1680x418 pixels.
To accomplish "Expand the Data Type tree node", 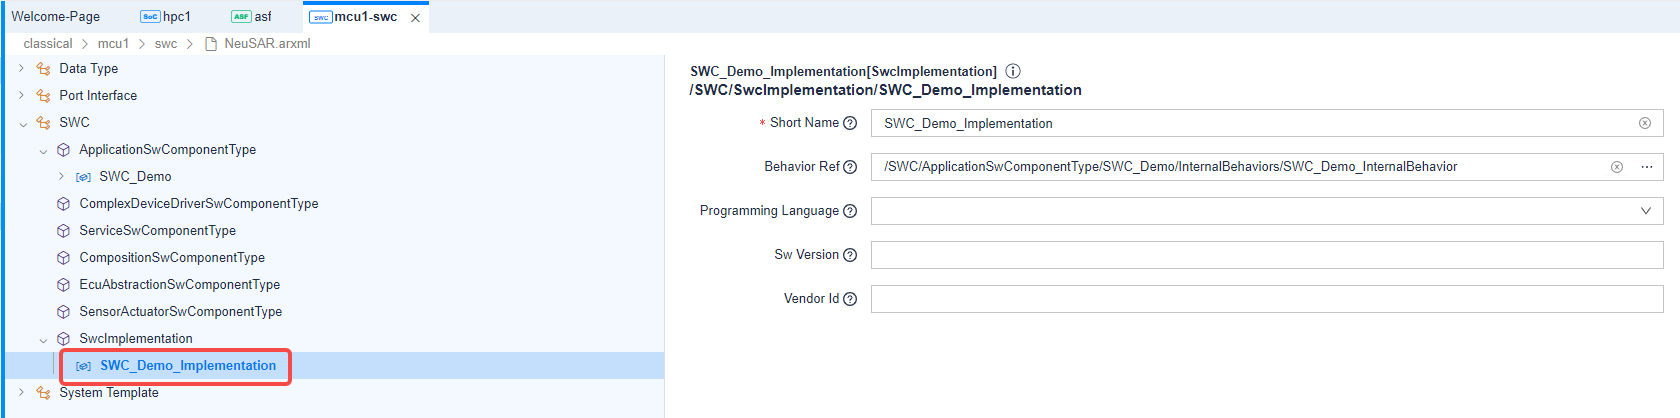I will point(22,68).
